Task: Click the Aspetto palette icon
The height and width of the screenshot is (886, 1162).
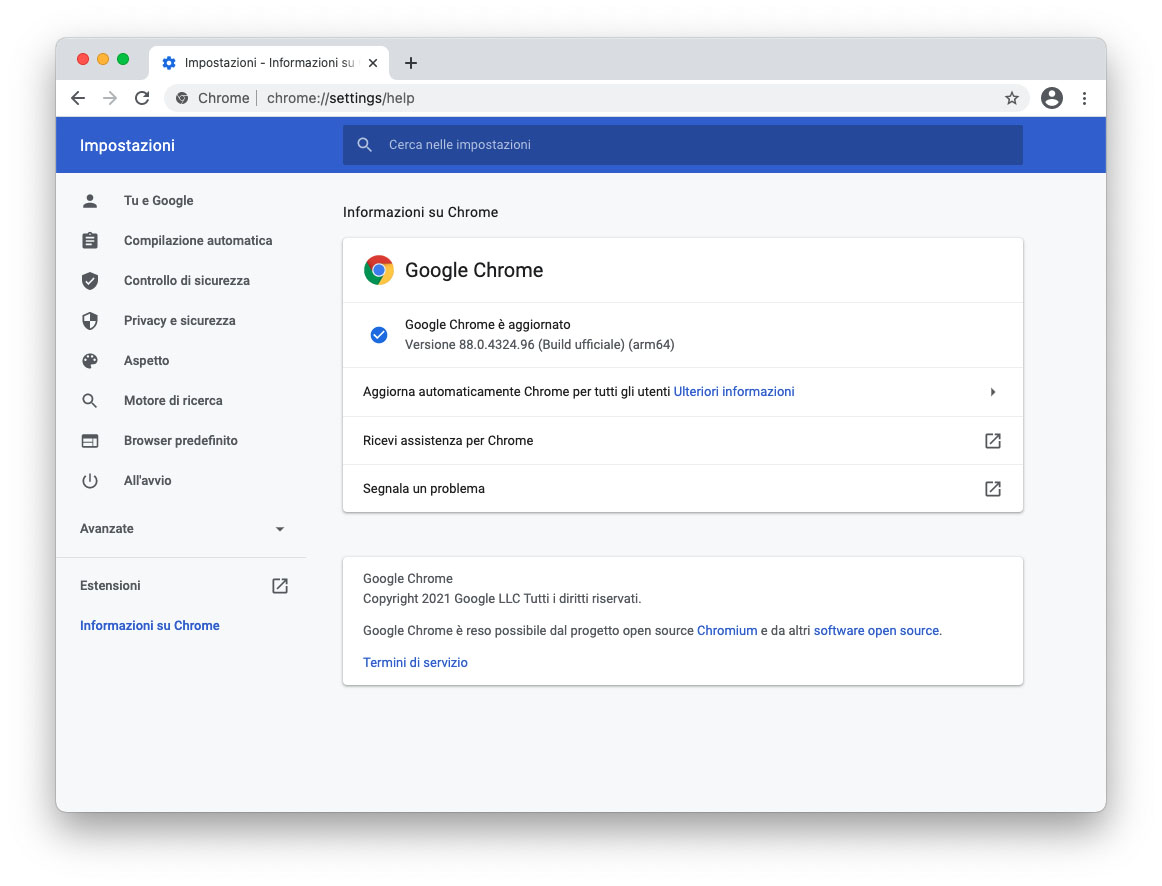Action: tap(90, 361)
